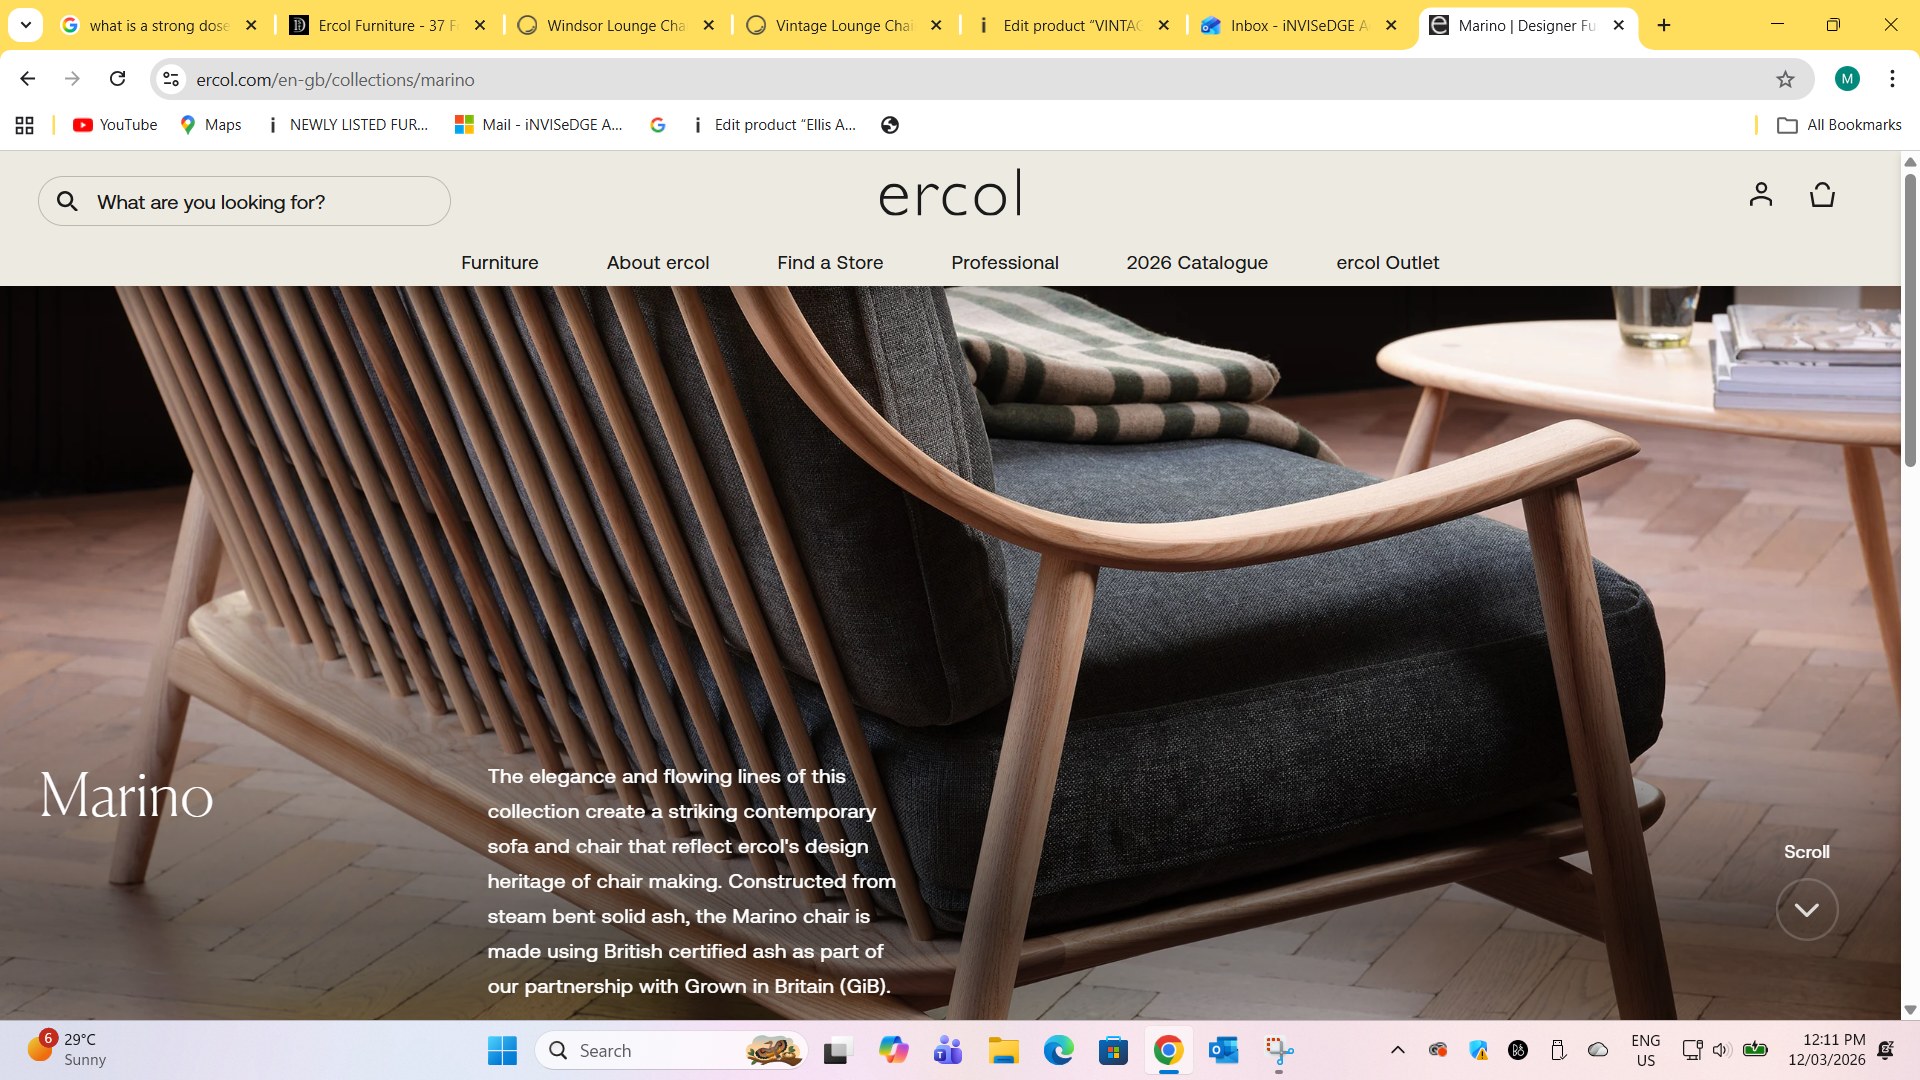Open Microsoft Store from the taskbar

(x=1113, y=1050)
